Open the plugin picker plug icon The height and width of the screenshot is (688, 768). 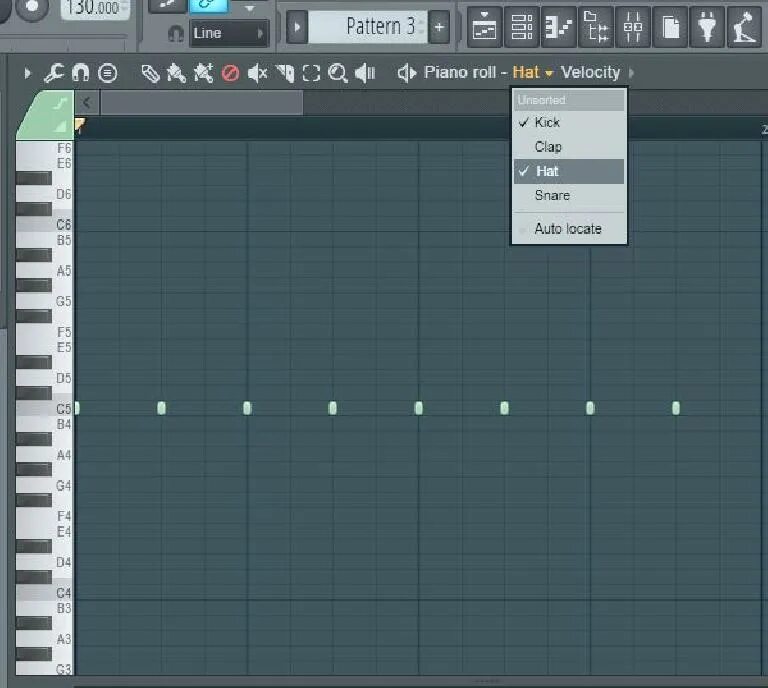pyautogui.click(x=707, y=27)
